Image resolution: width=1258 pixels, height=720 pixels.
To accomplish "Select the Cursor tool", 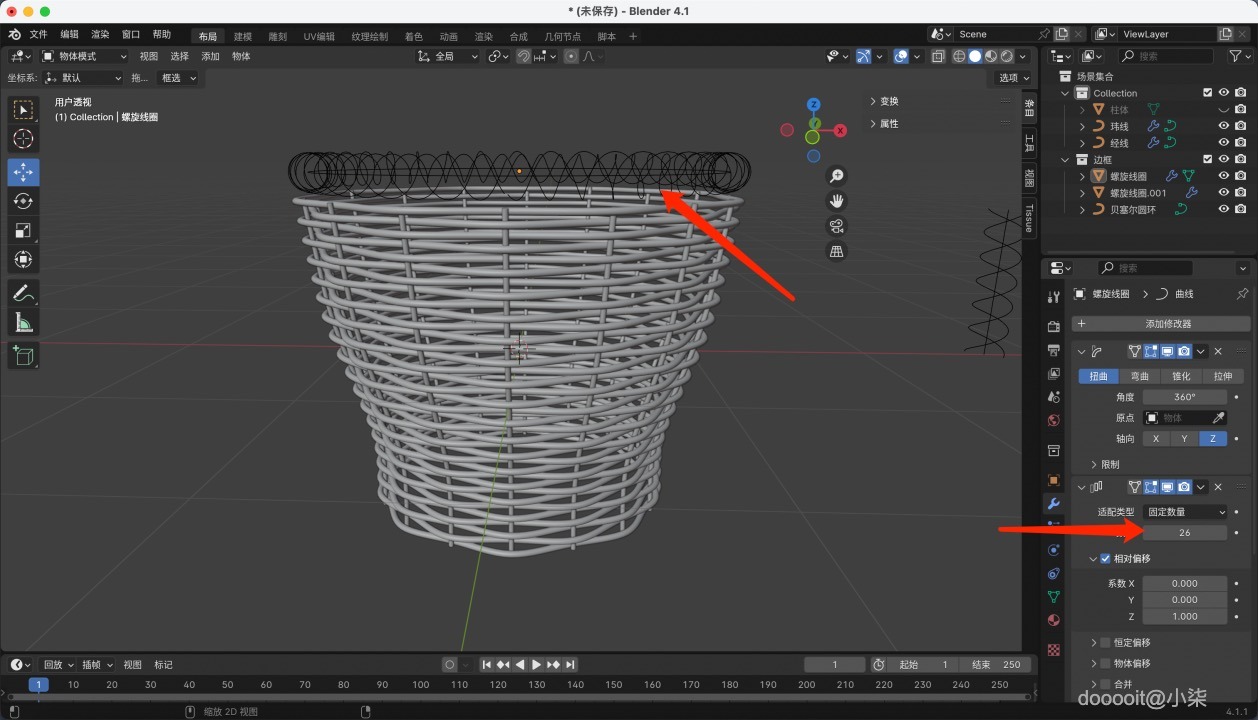I will (x=23, y=139).
